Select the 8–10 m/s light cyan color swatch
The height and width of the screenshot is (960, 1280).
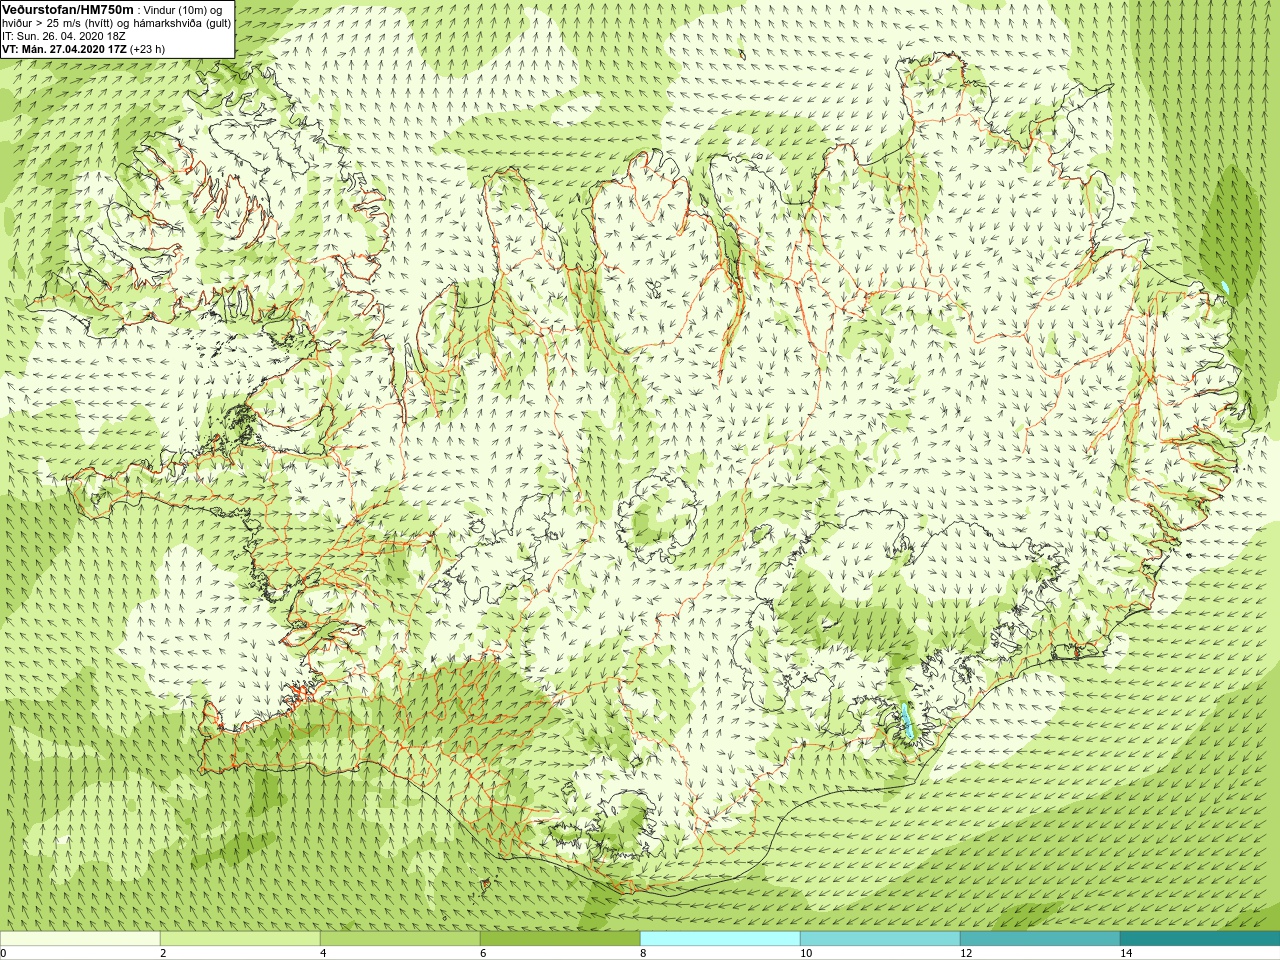[x=720, y=939]
